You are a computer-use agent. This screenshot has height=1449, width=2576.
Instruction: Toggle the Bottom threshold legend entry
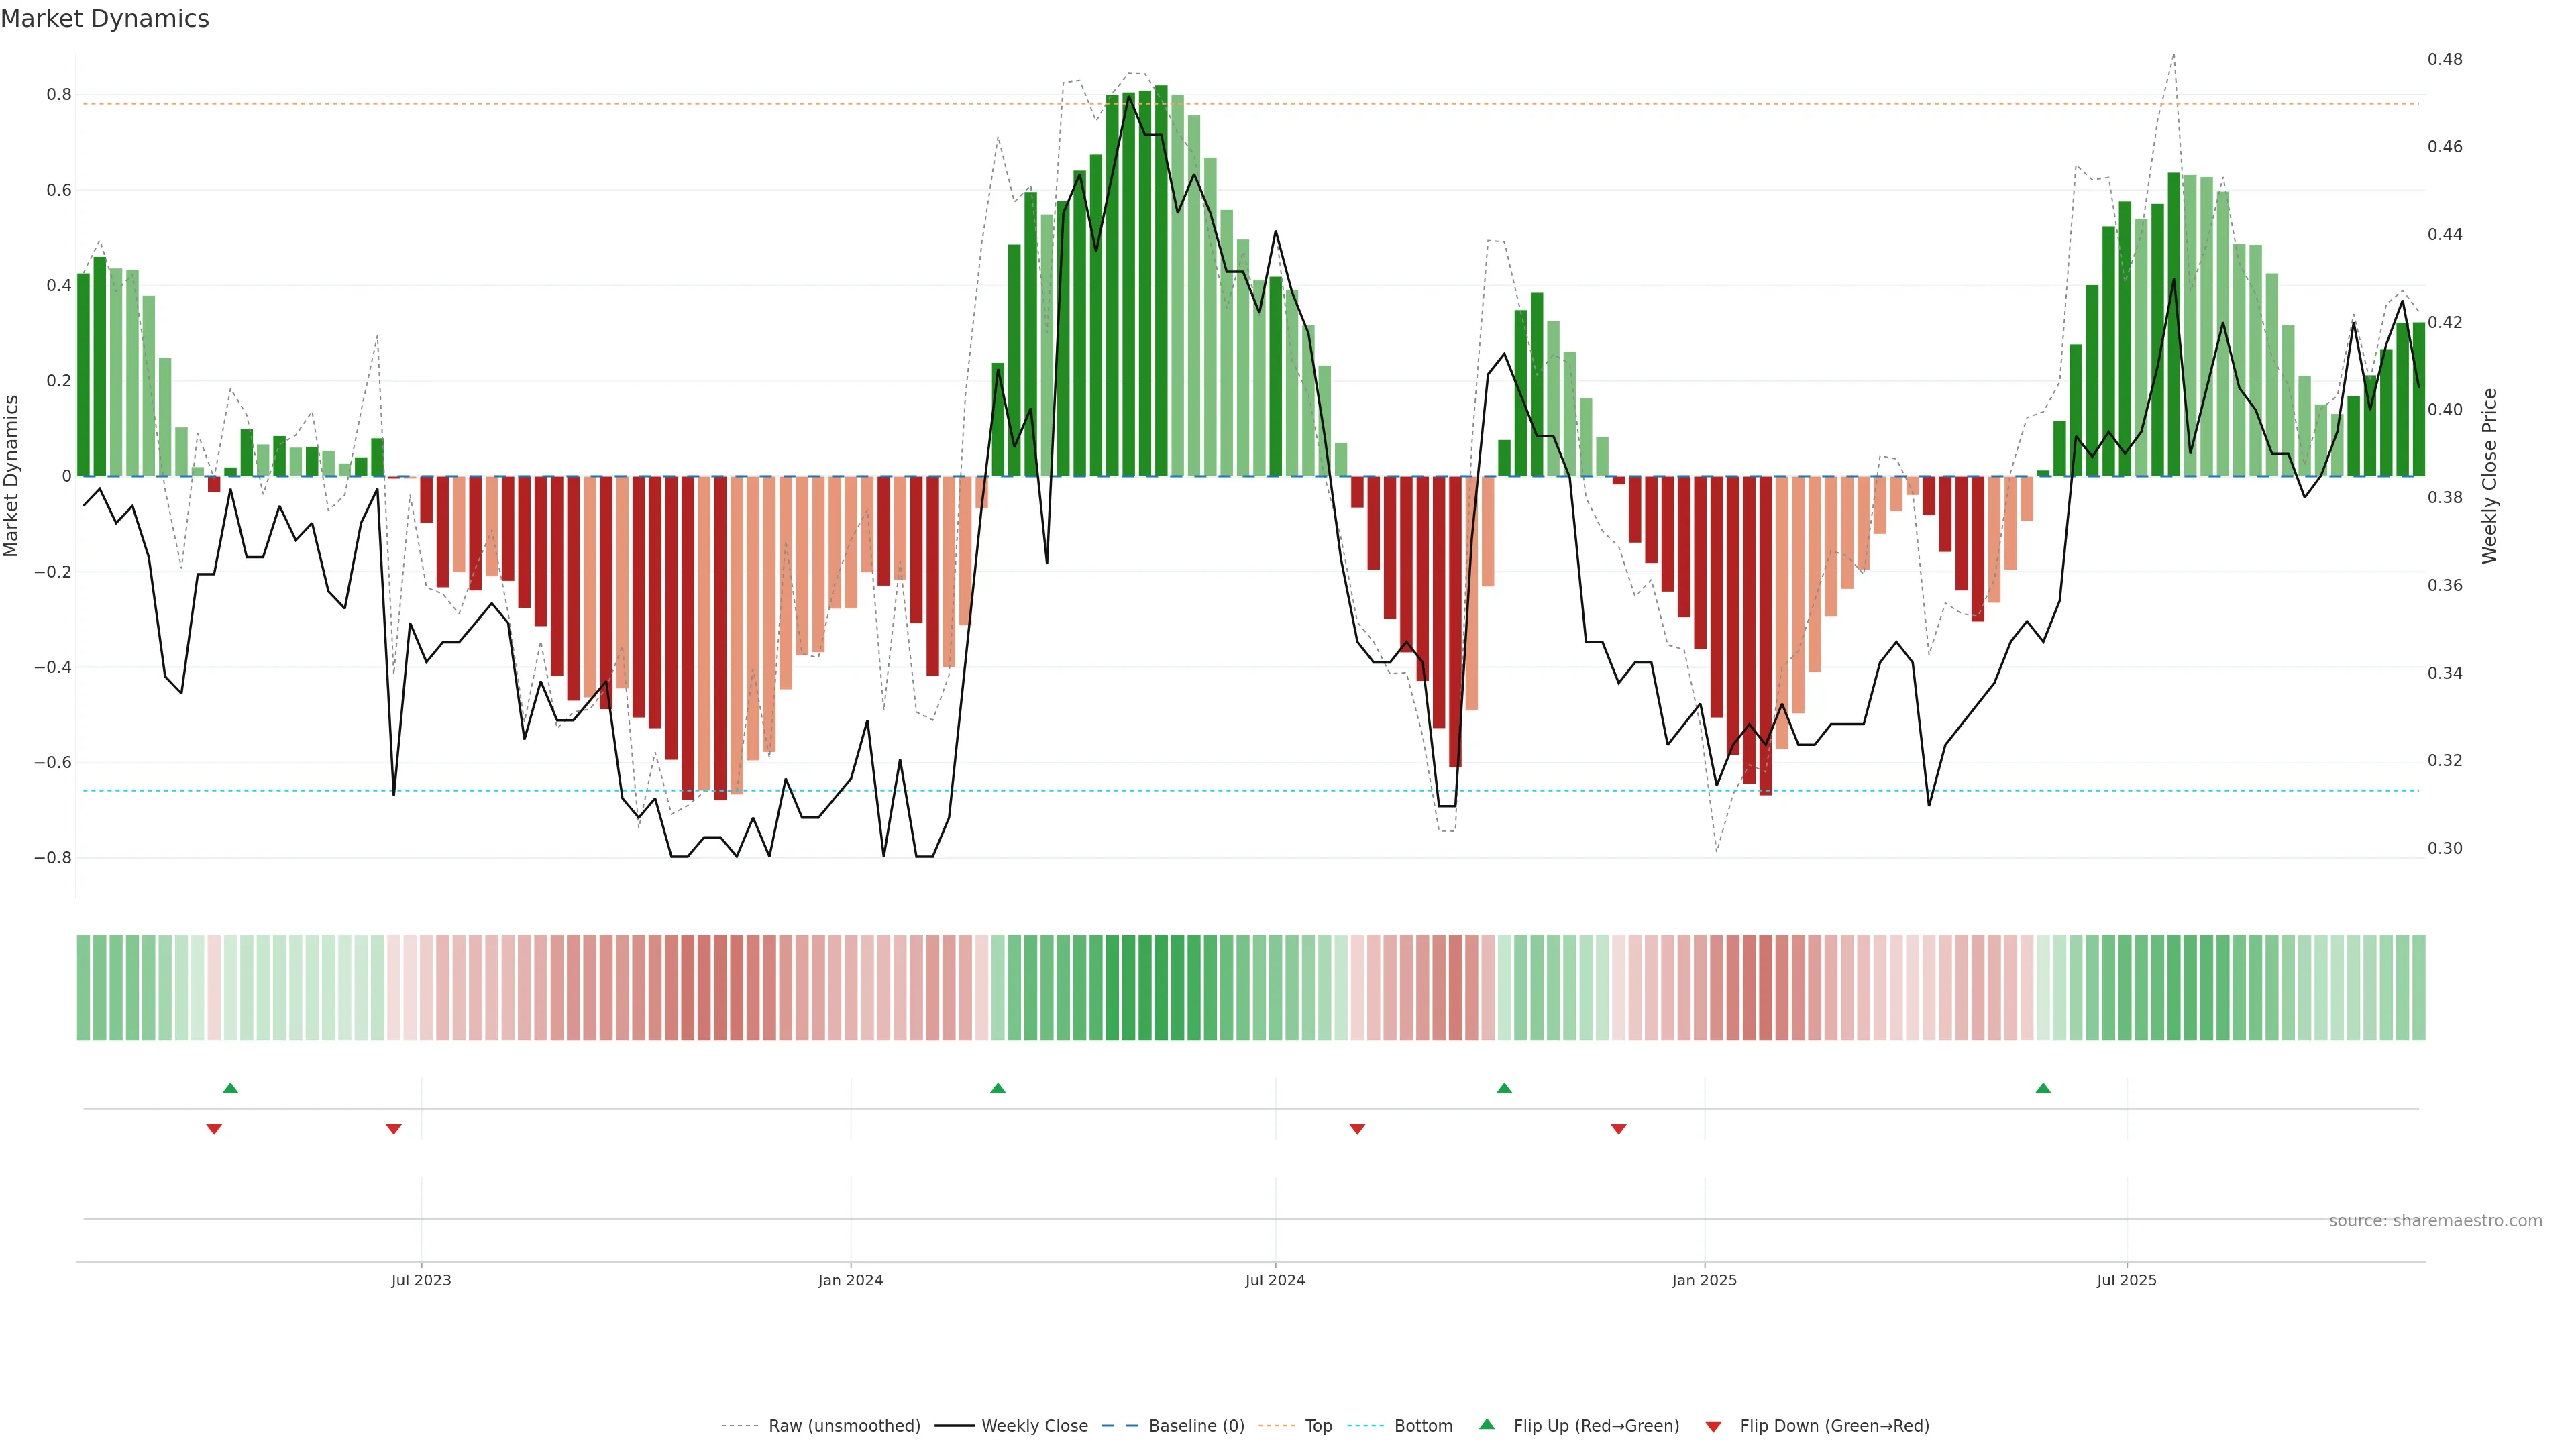[x=1423, y=1426]
